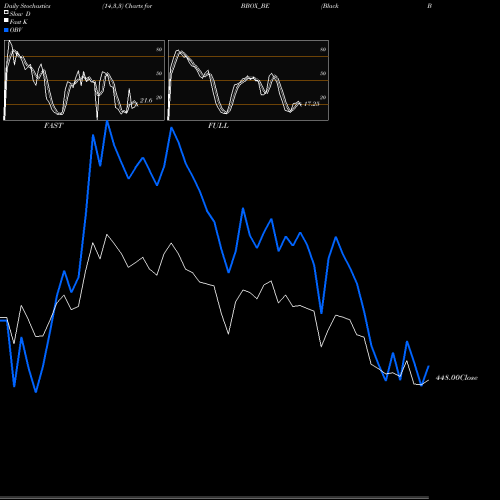Select the 'Daily Stochastics' title text

[27, 6]
